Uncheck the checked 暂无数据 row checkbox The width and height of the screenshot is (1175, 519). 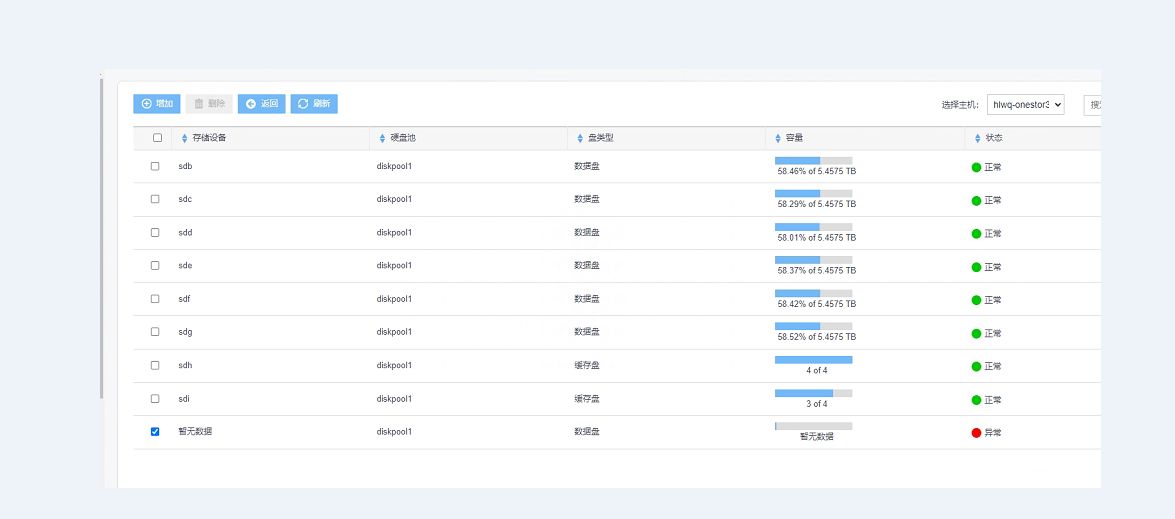pyautogui.click(x=155, y=432)
